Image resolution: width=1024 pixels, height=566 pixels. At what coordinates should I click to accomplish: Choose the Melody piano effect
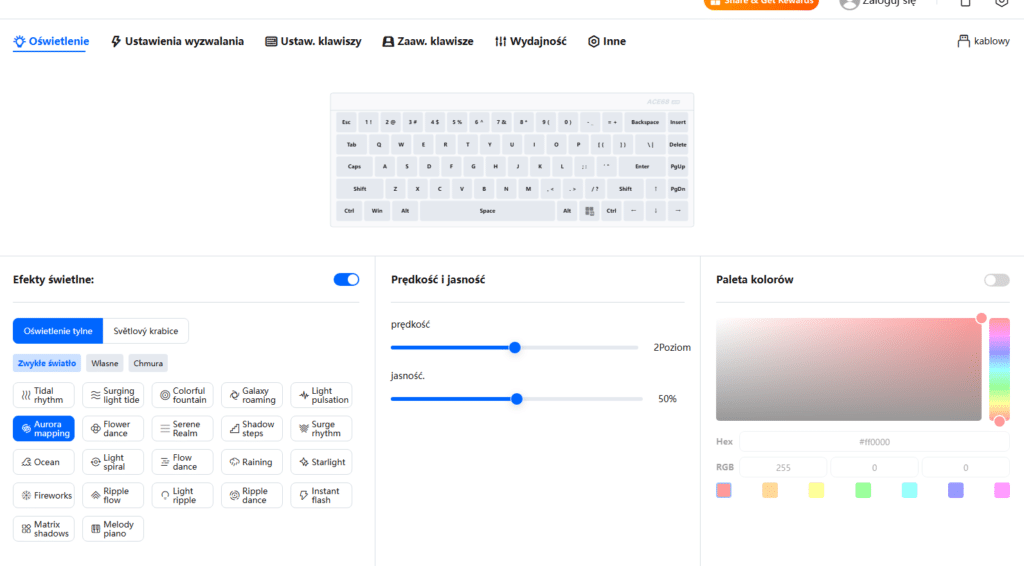pyautogui.click(x=113, y=528)
